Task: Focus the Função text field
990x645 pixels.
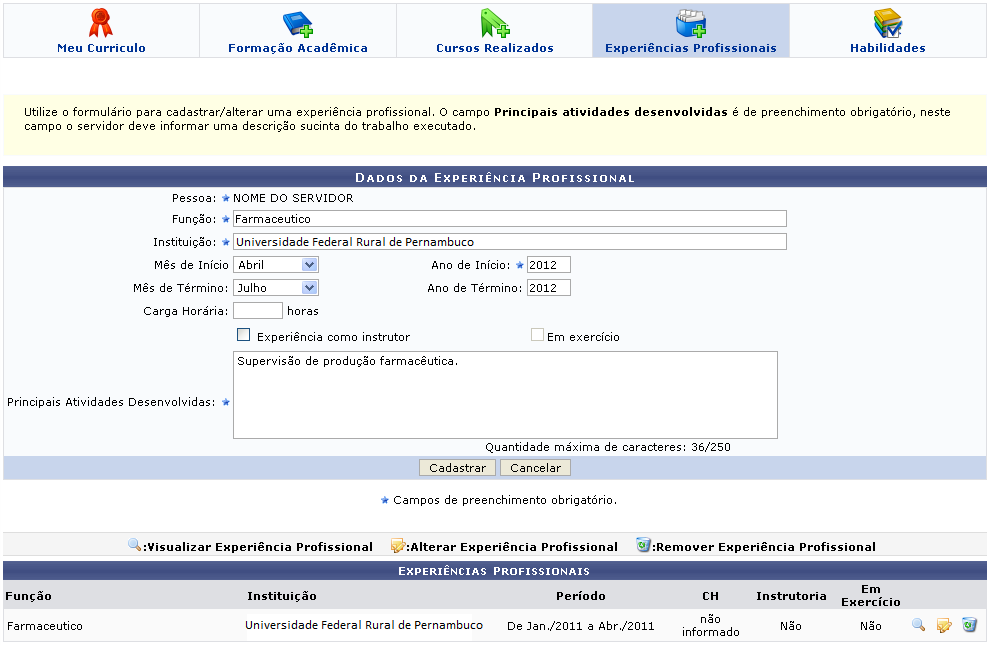Action: click(x=509, y=219)
